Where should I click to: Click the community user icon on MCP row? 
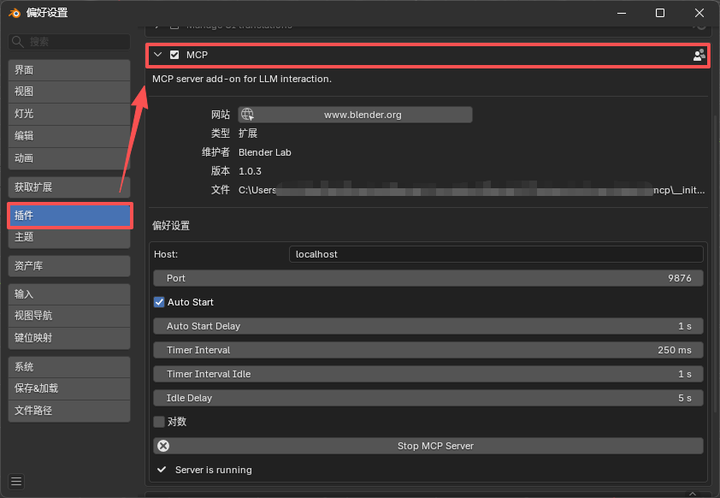tap(699, 55)
